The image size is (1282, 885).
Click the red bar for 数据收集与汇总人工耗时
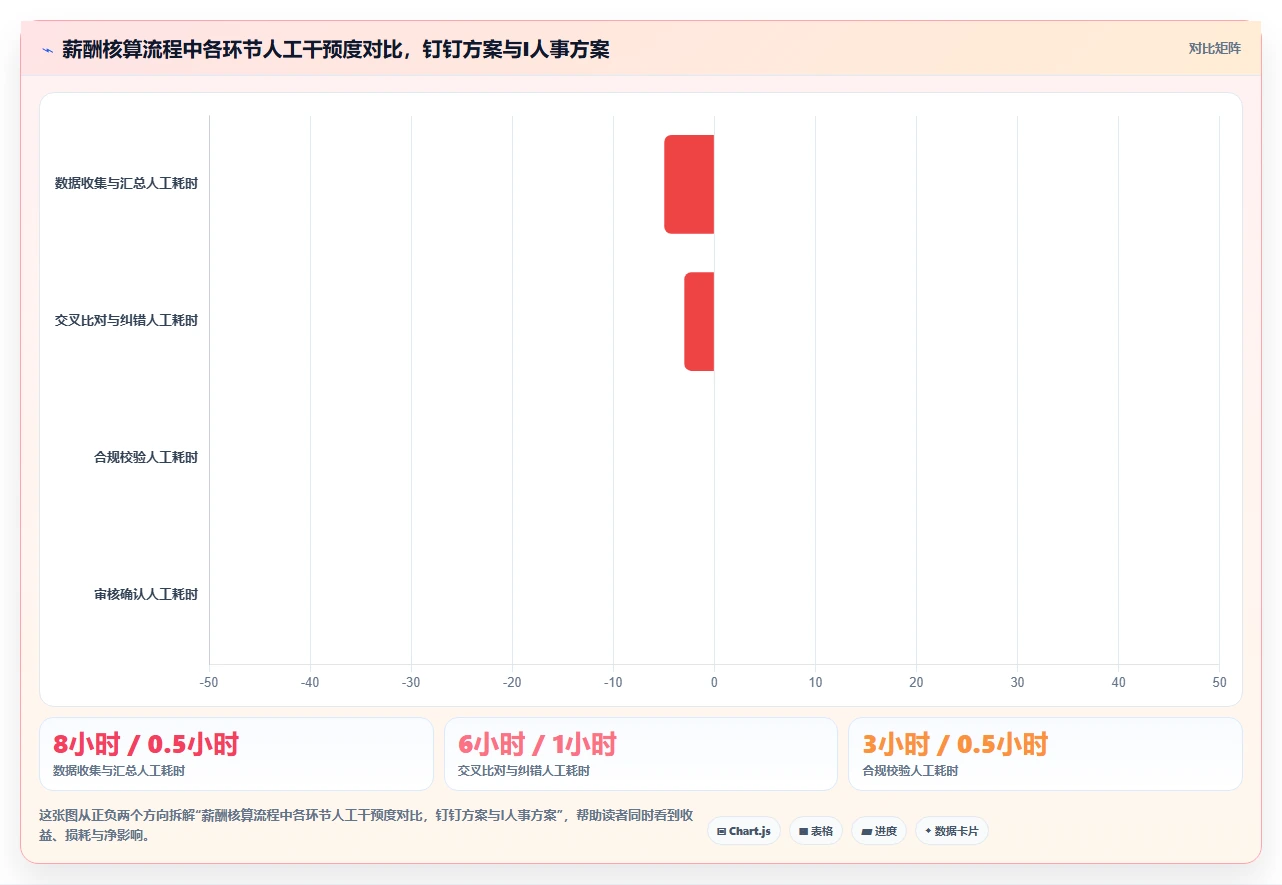click(x=689, y=184)
